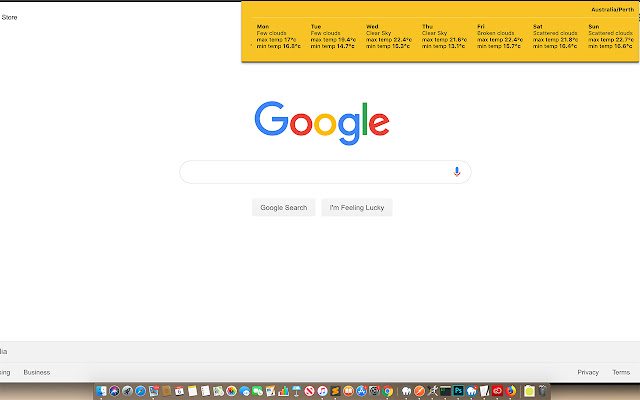Image resolution: width=640 pixels, height=400 pixels.
Task: Open the Privacy footer link
Action: (588, 372)
